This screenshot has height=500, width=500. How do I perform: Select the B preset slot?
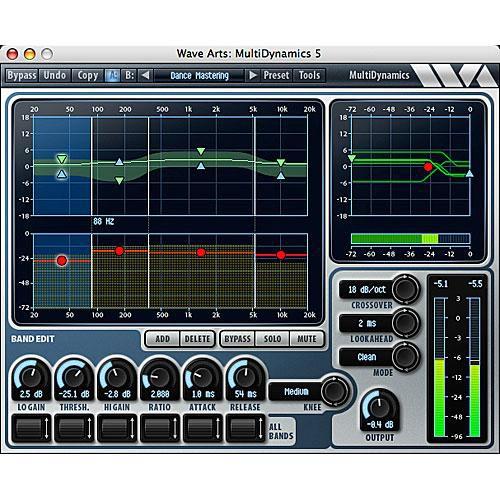tap(129, 75)
